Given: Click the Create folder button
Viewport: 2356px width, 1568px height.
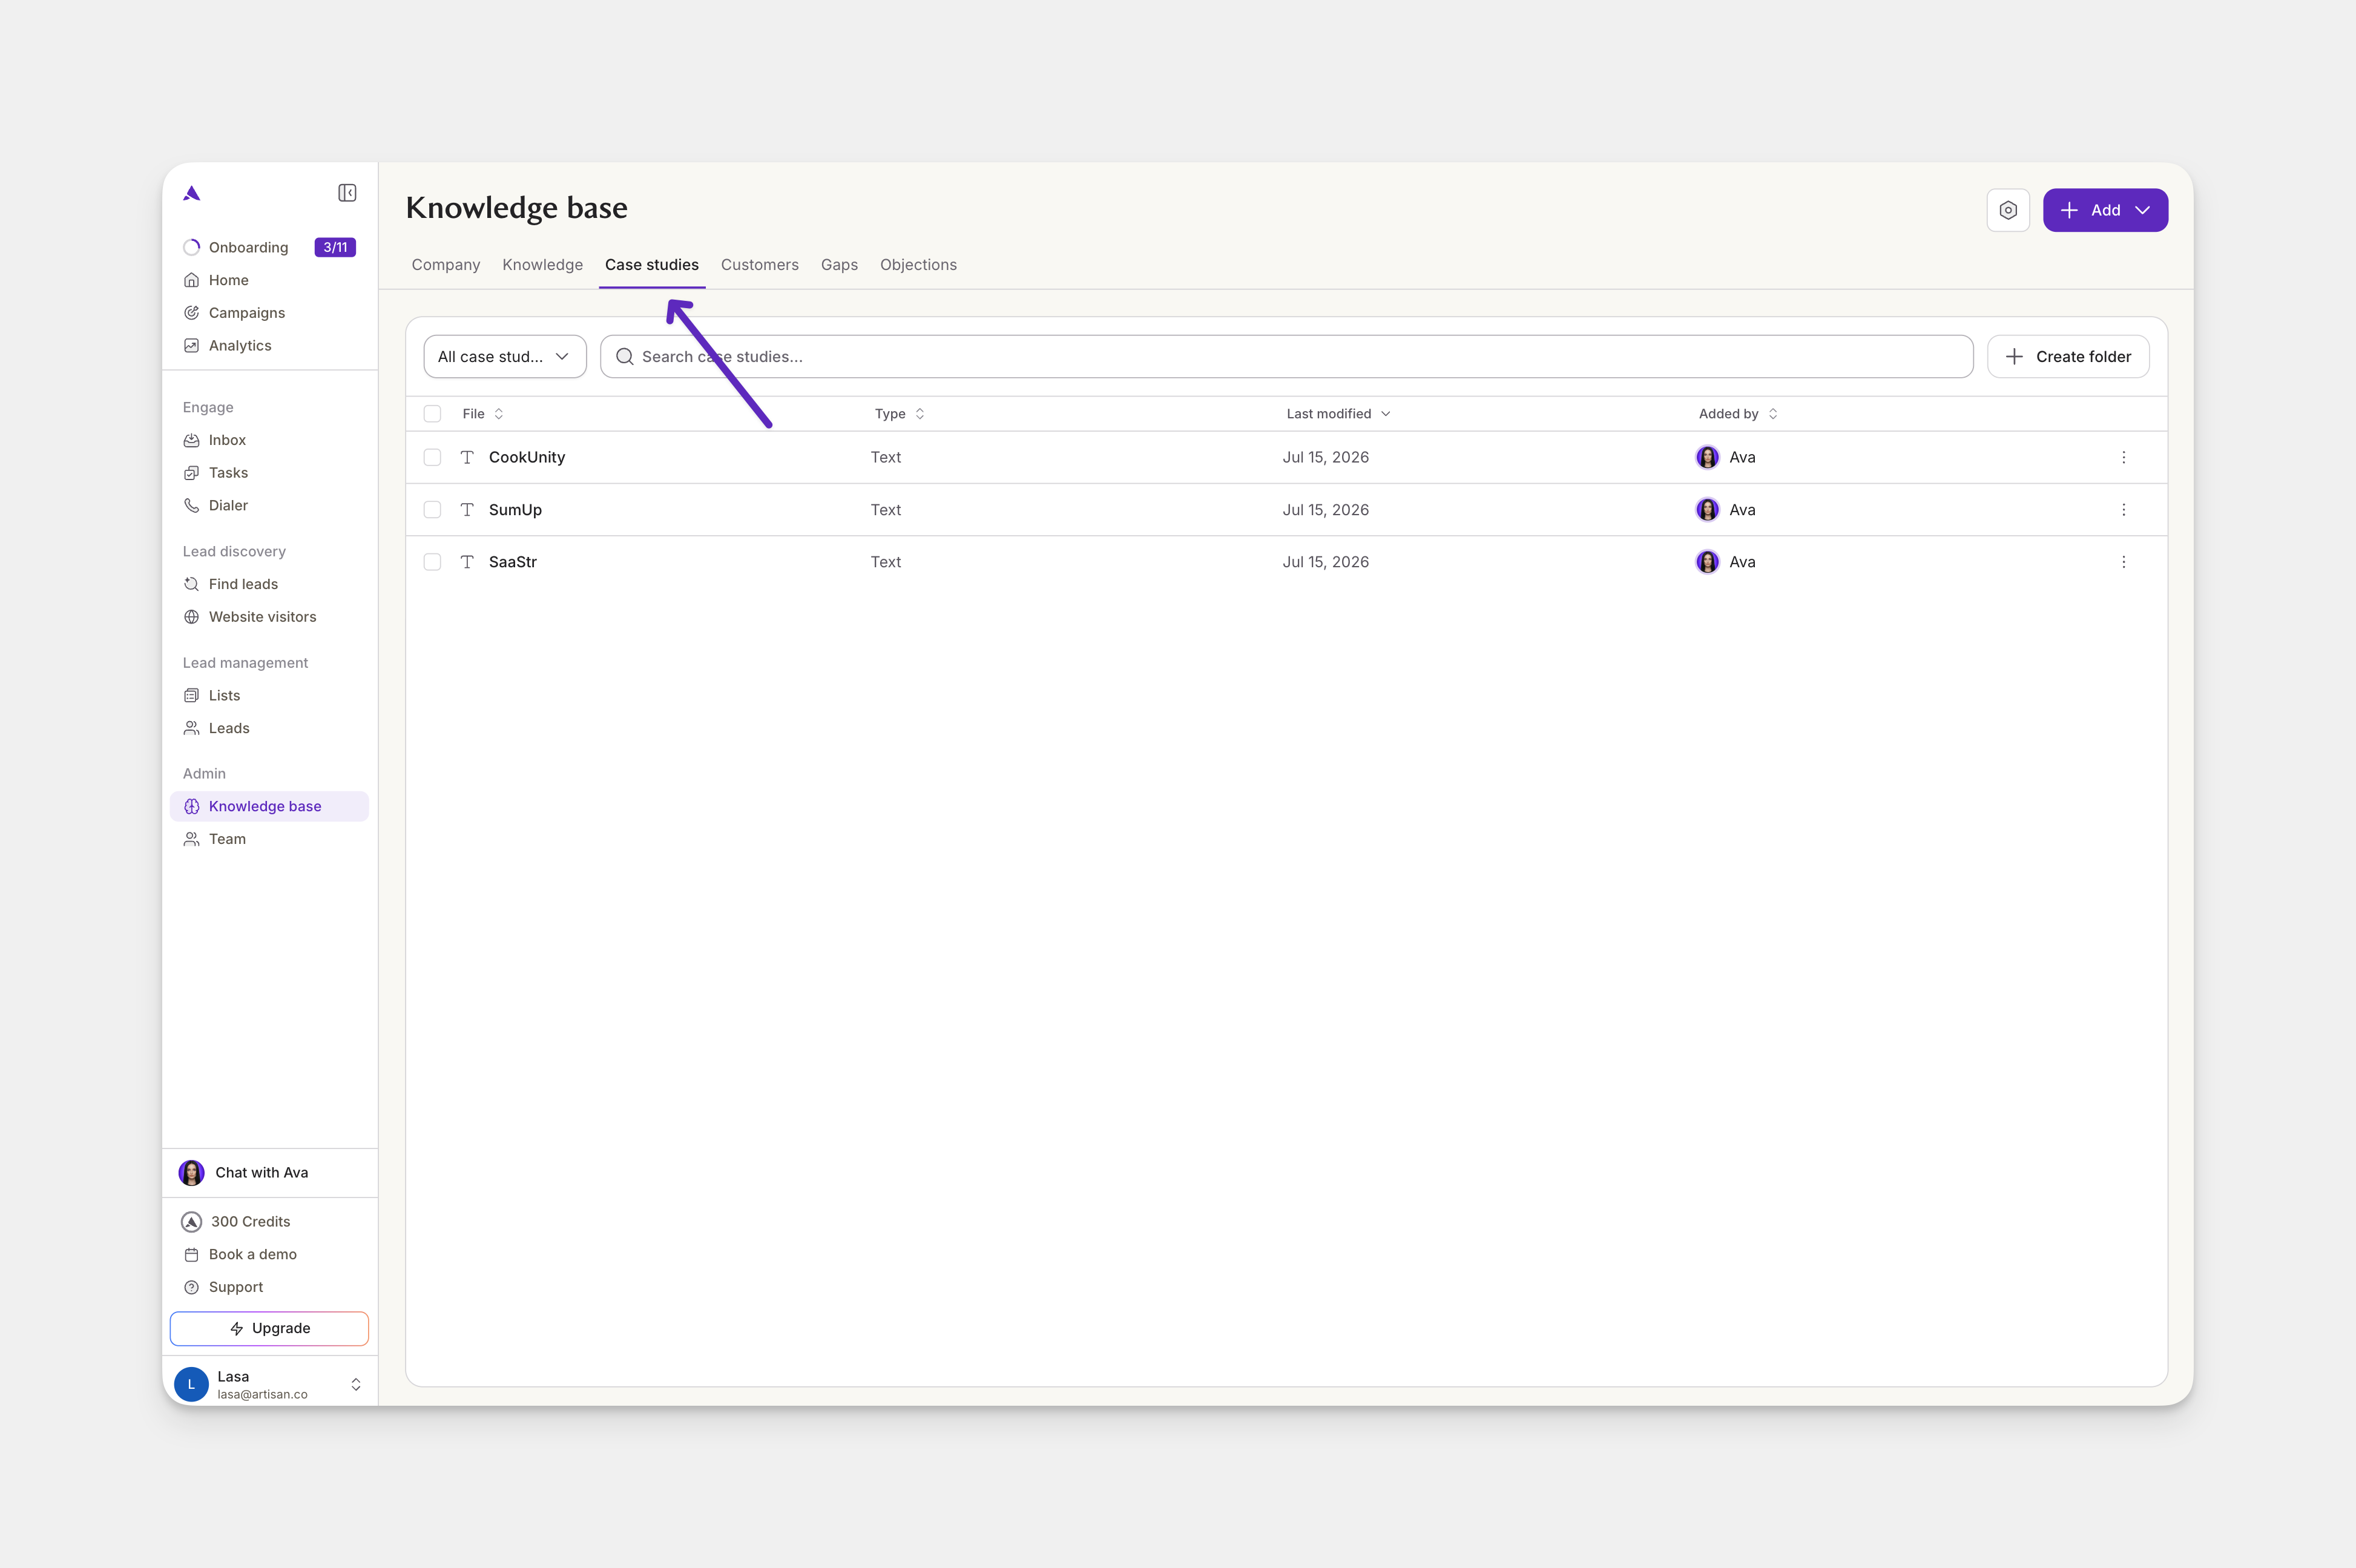Looking at the screenshot, I should pos(2068,357).
